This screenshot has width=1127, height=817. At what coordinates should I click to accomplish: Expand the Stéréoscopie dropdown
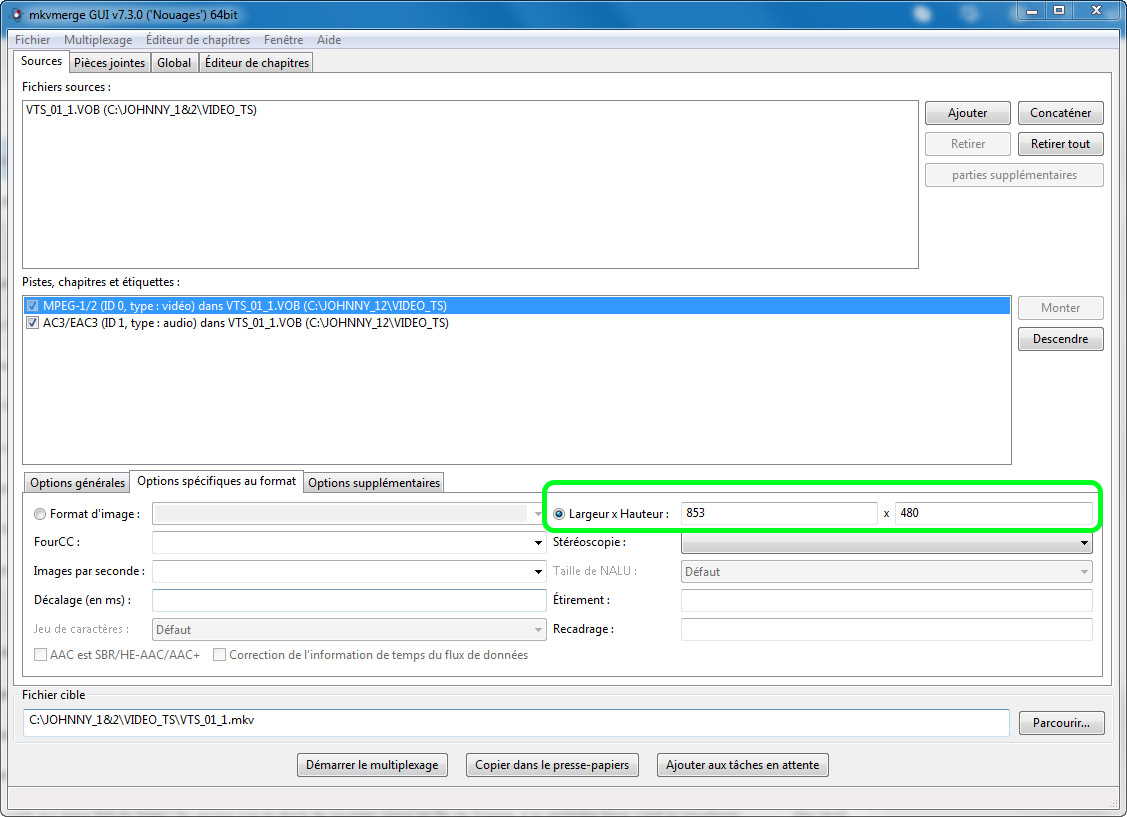[x=1084, y=543]
